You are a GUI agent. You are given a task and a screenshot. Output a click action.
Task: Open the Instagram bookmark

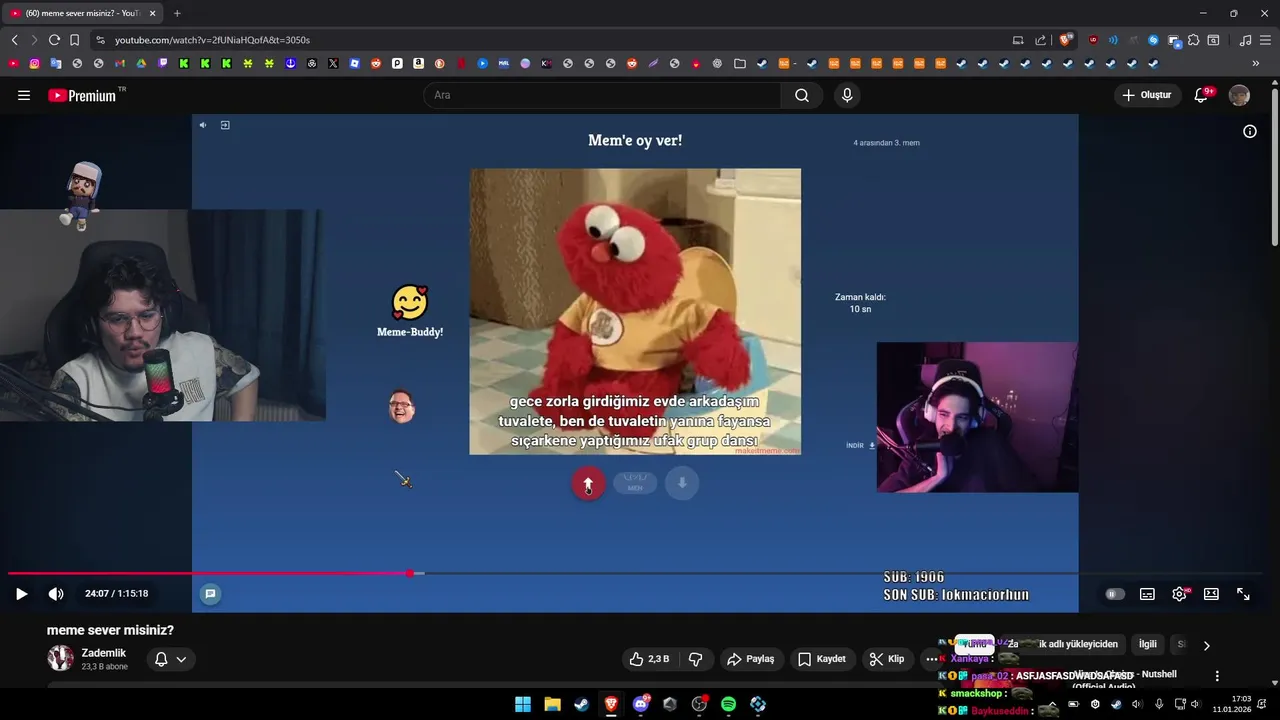click(34, 63)
